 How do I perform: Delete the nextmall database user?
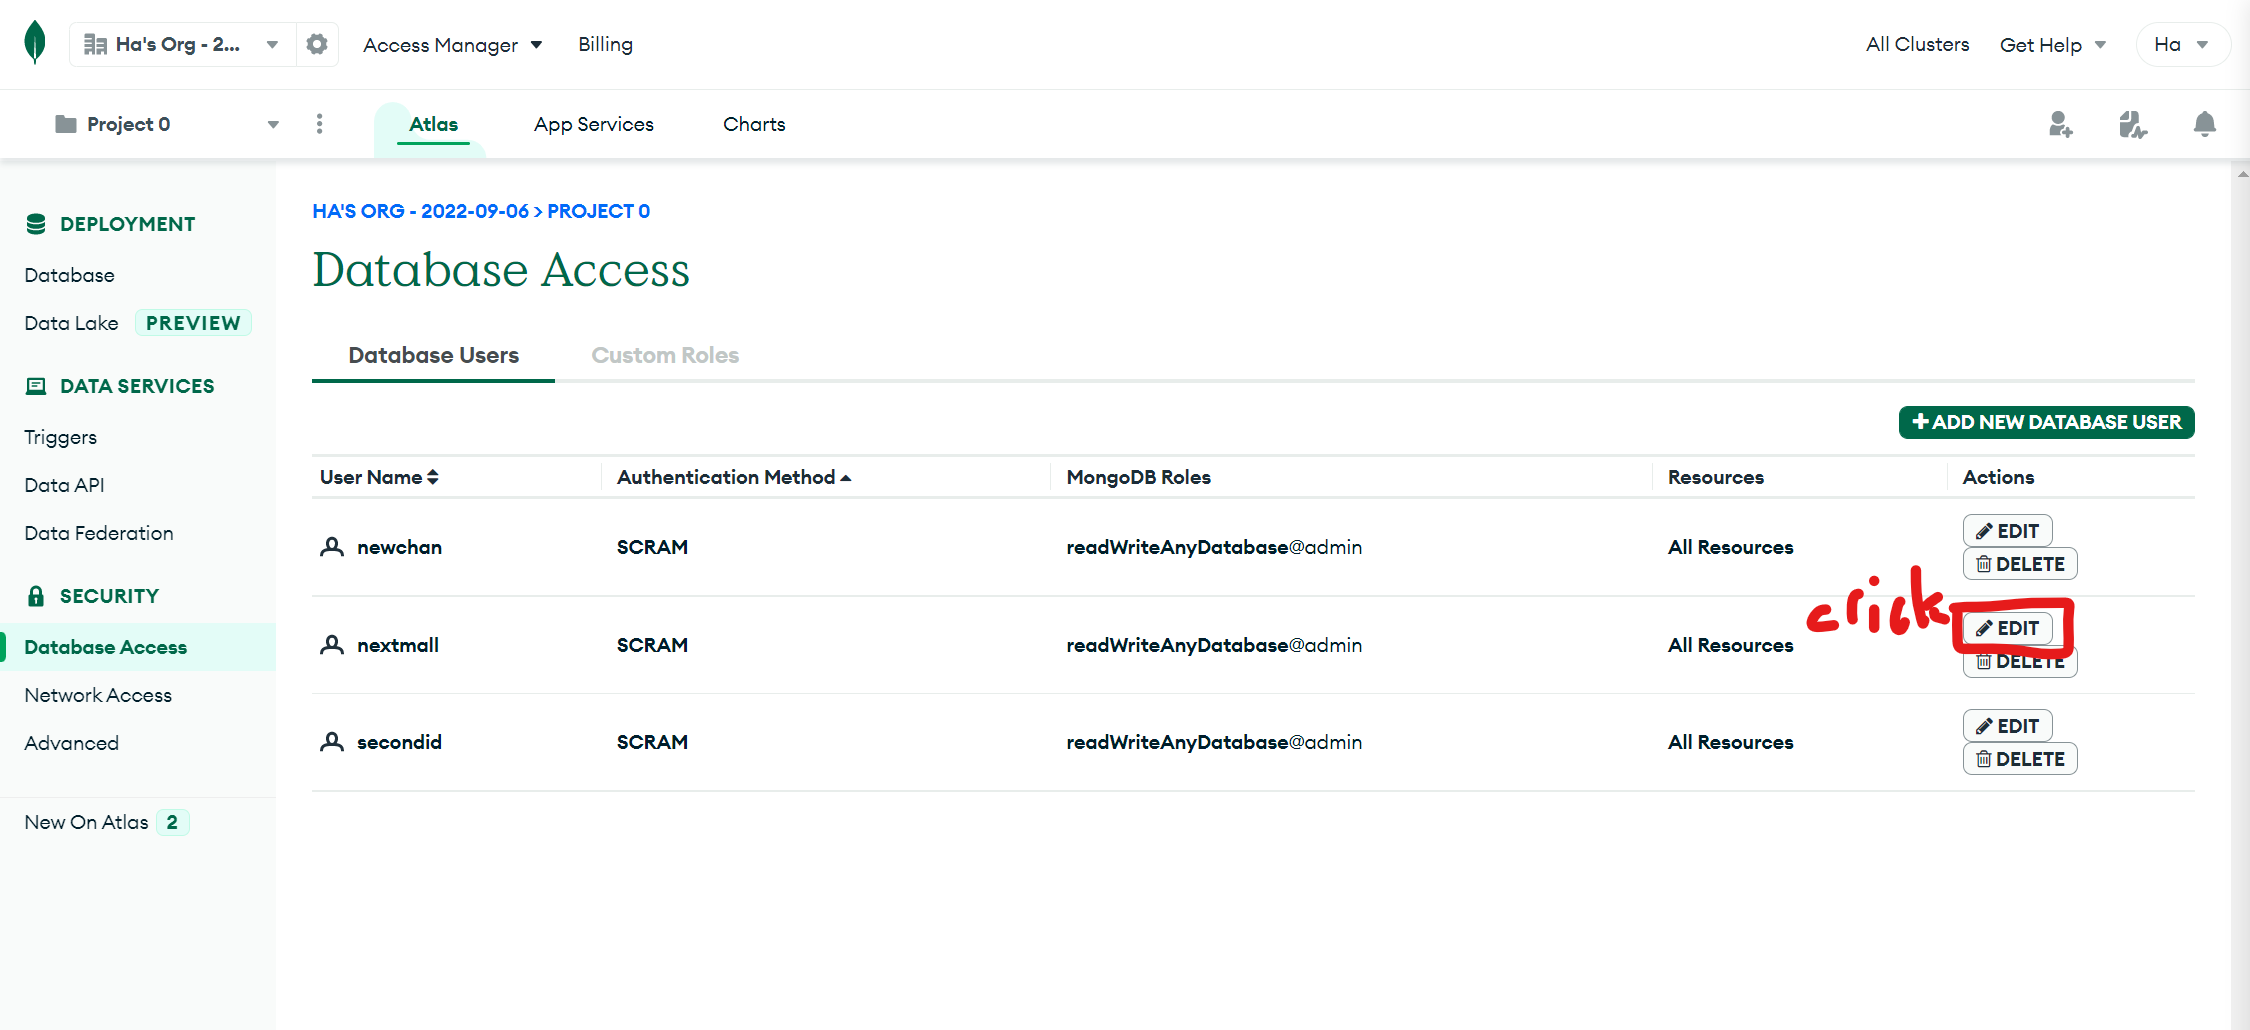pos(2020,661)
